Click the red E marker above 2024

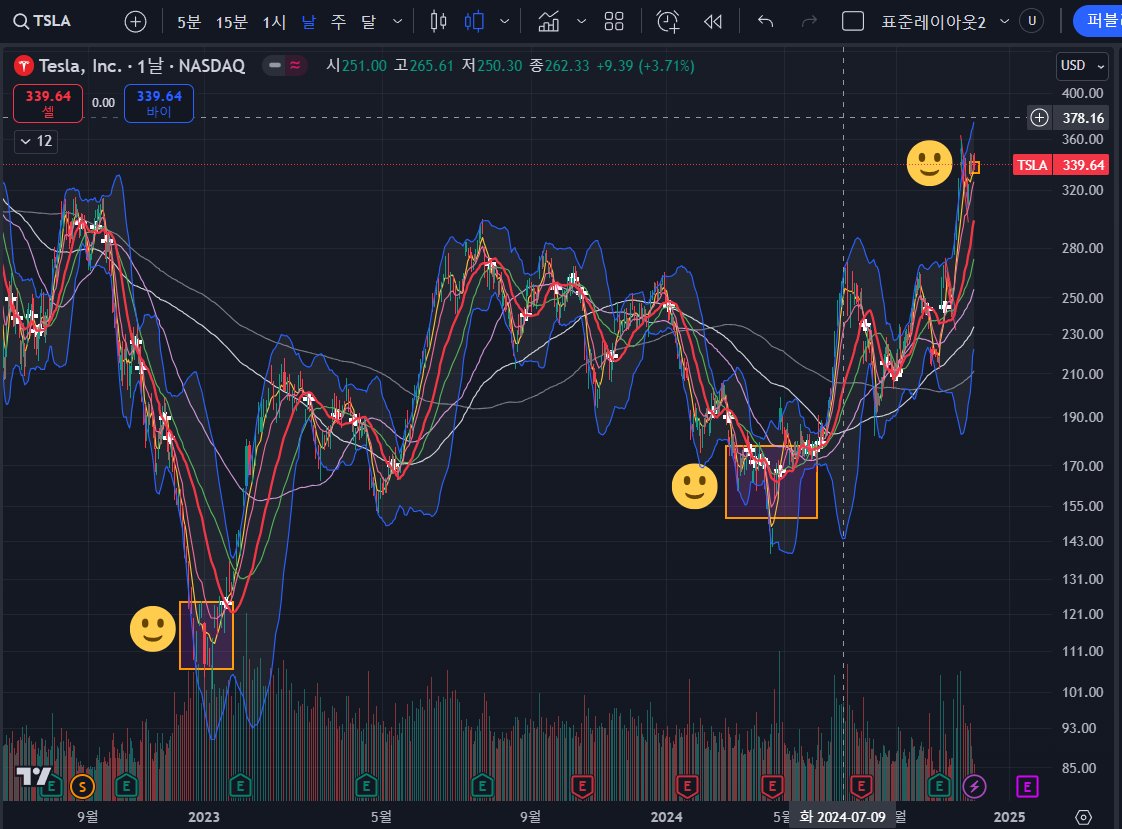(x=686, y=787)
